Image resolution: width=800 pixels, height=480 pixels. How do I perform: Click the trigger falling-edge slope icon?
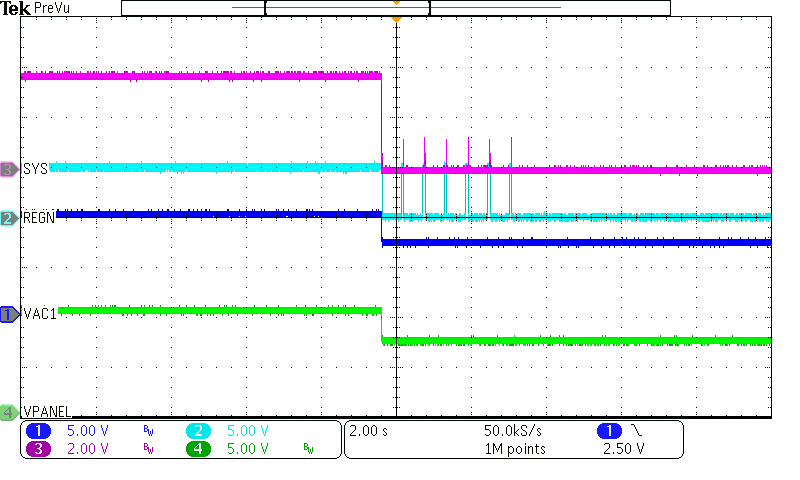tap(637, 430)
